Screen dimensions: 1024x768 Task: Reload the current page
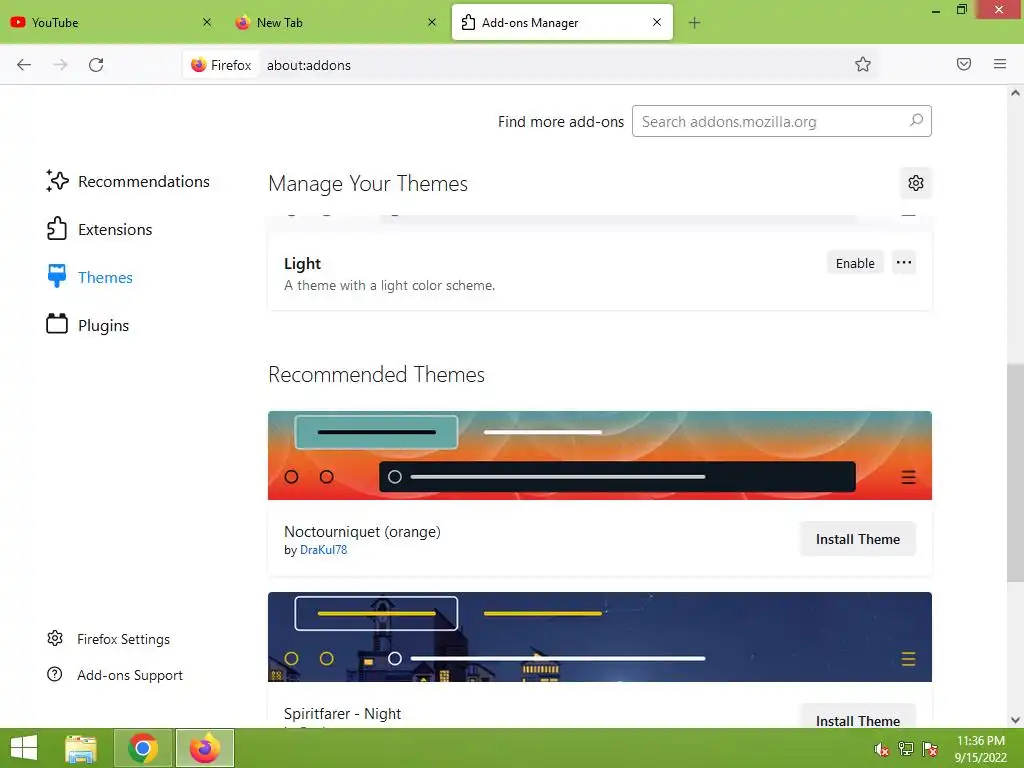[x=96, y=65]
